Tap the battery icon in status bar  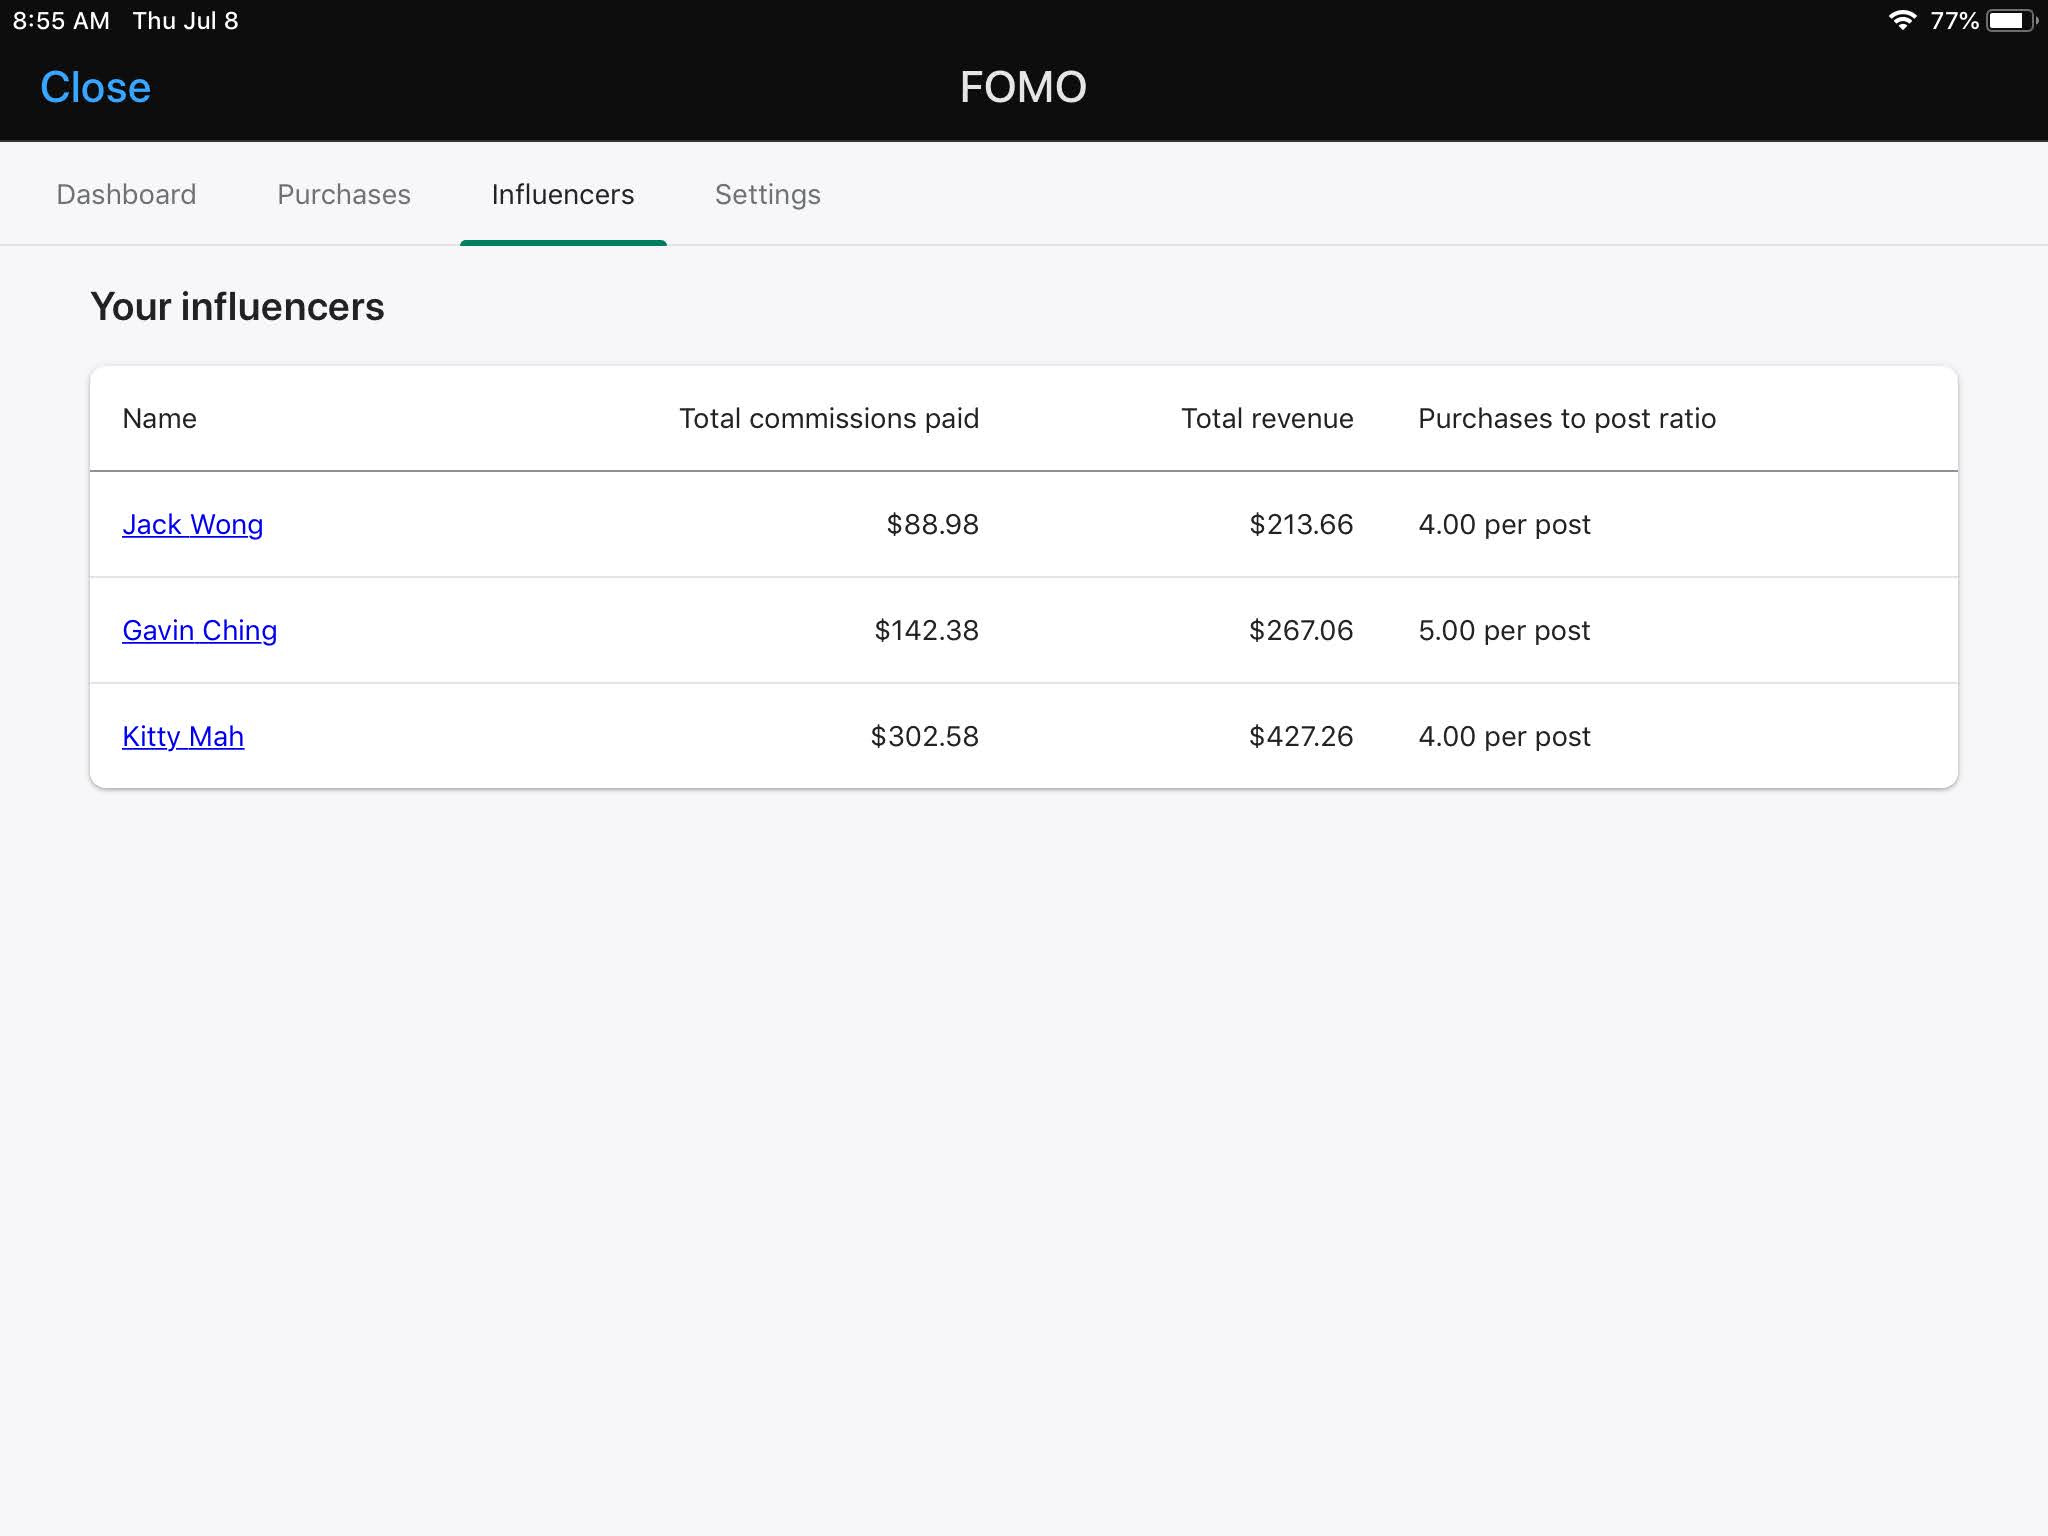tap(2009, 20)
